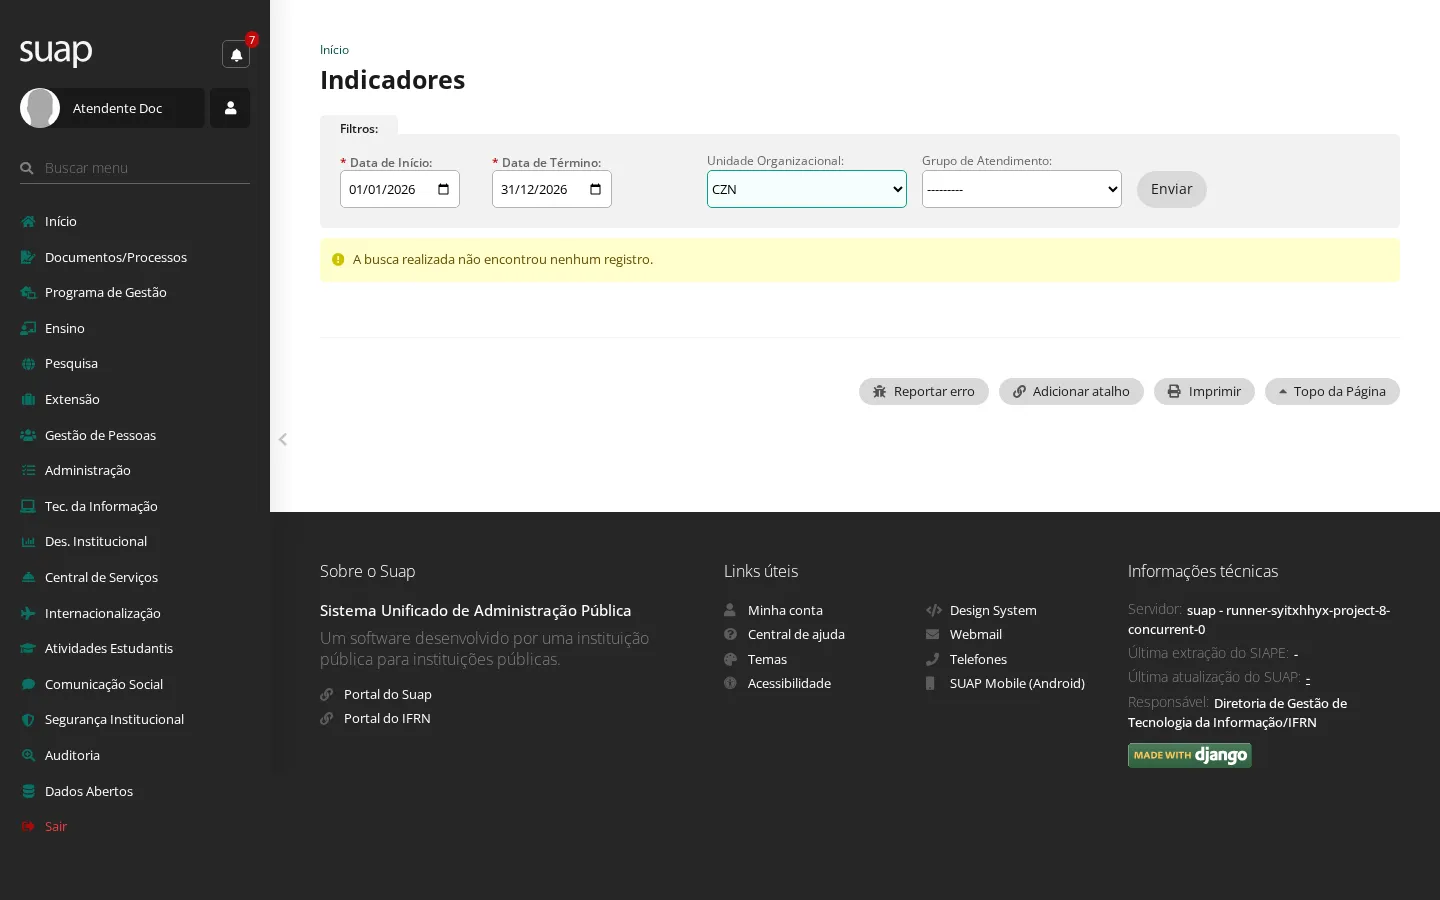This screenshot has width=1440, height=900.
Task: Click the Segurança Institucional shield icon
Action: coord(28,719)
